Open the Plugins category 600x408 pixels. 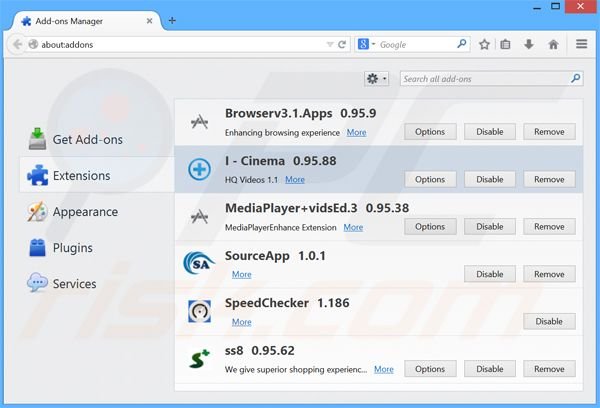pyautogui.click(x=97, y=248)
